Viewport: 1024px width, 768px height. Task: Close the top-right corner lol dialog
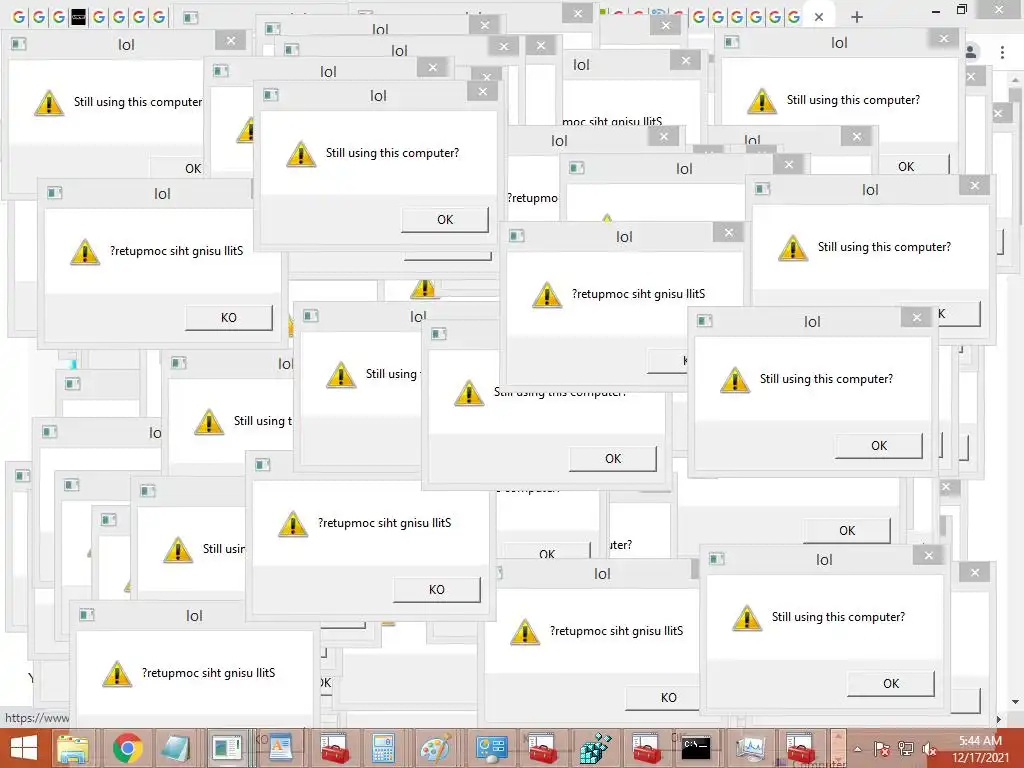[944, 39]
